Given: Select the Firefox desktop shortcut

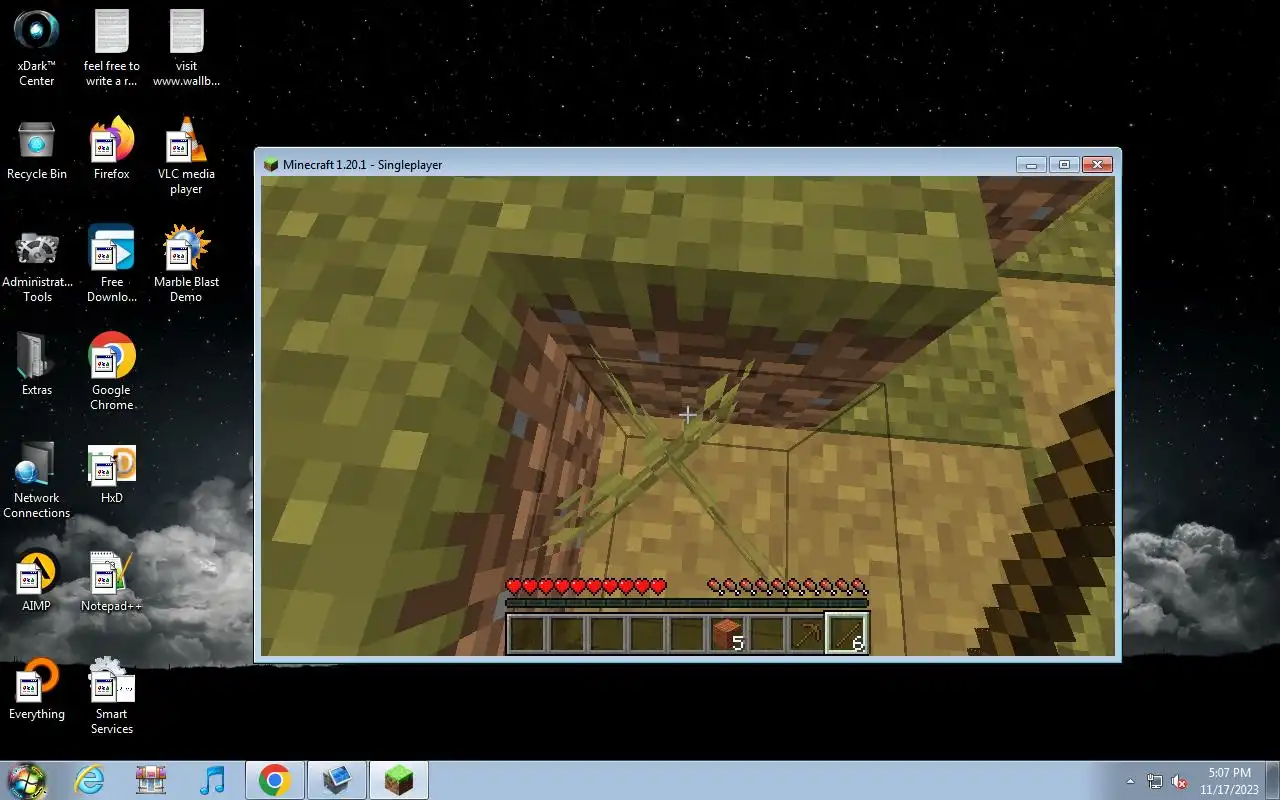Looking at the screenshot, I should click(x=112, y=150).
